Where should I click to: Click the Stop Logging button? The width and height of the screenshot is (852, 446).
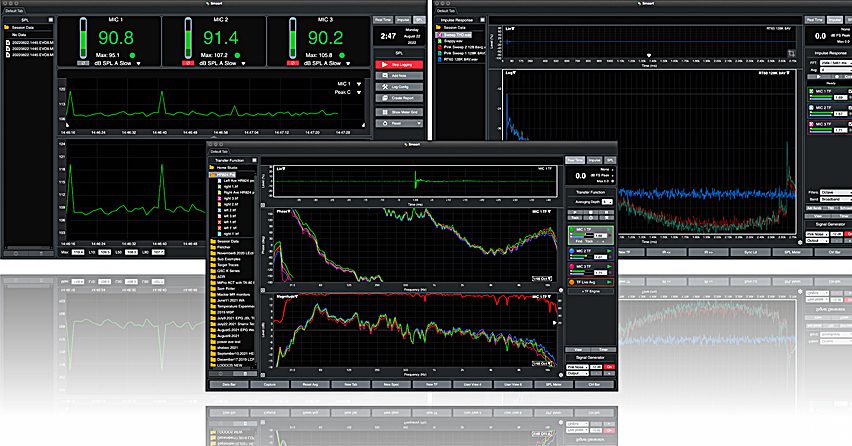pyautogui.click(x=400, y=64)
